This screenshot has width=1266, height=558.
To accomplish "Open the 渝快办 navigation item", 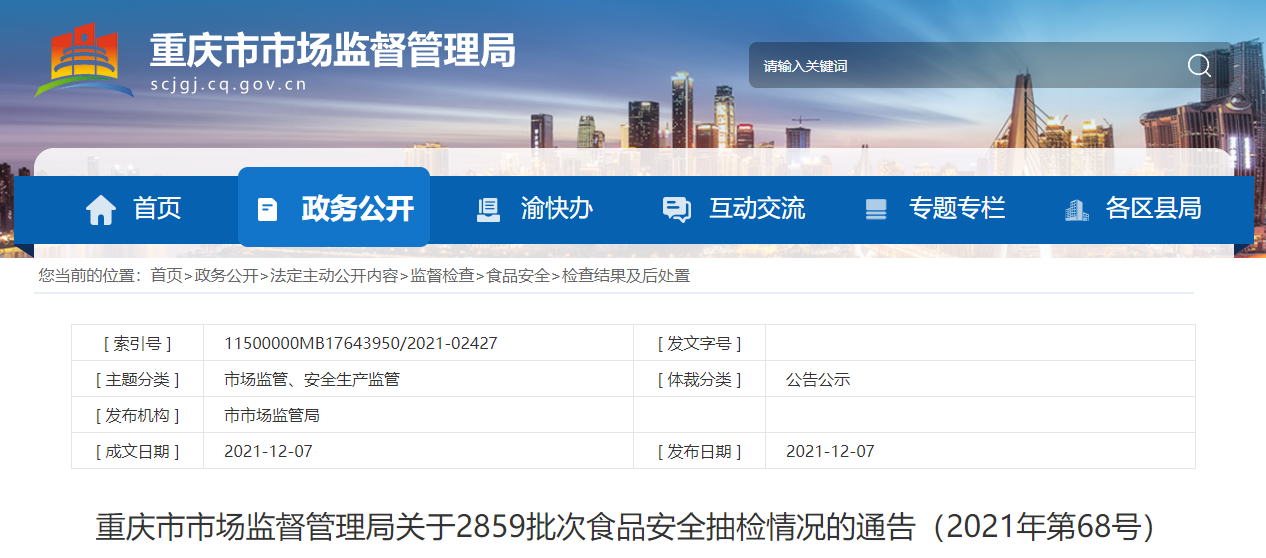I will click(x=556, y=208).
